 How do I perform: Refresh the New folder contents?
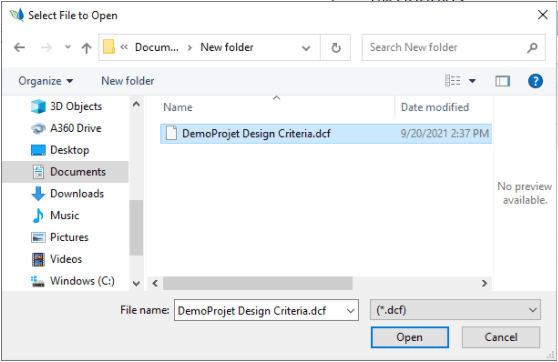(336, 48)
